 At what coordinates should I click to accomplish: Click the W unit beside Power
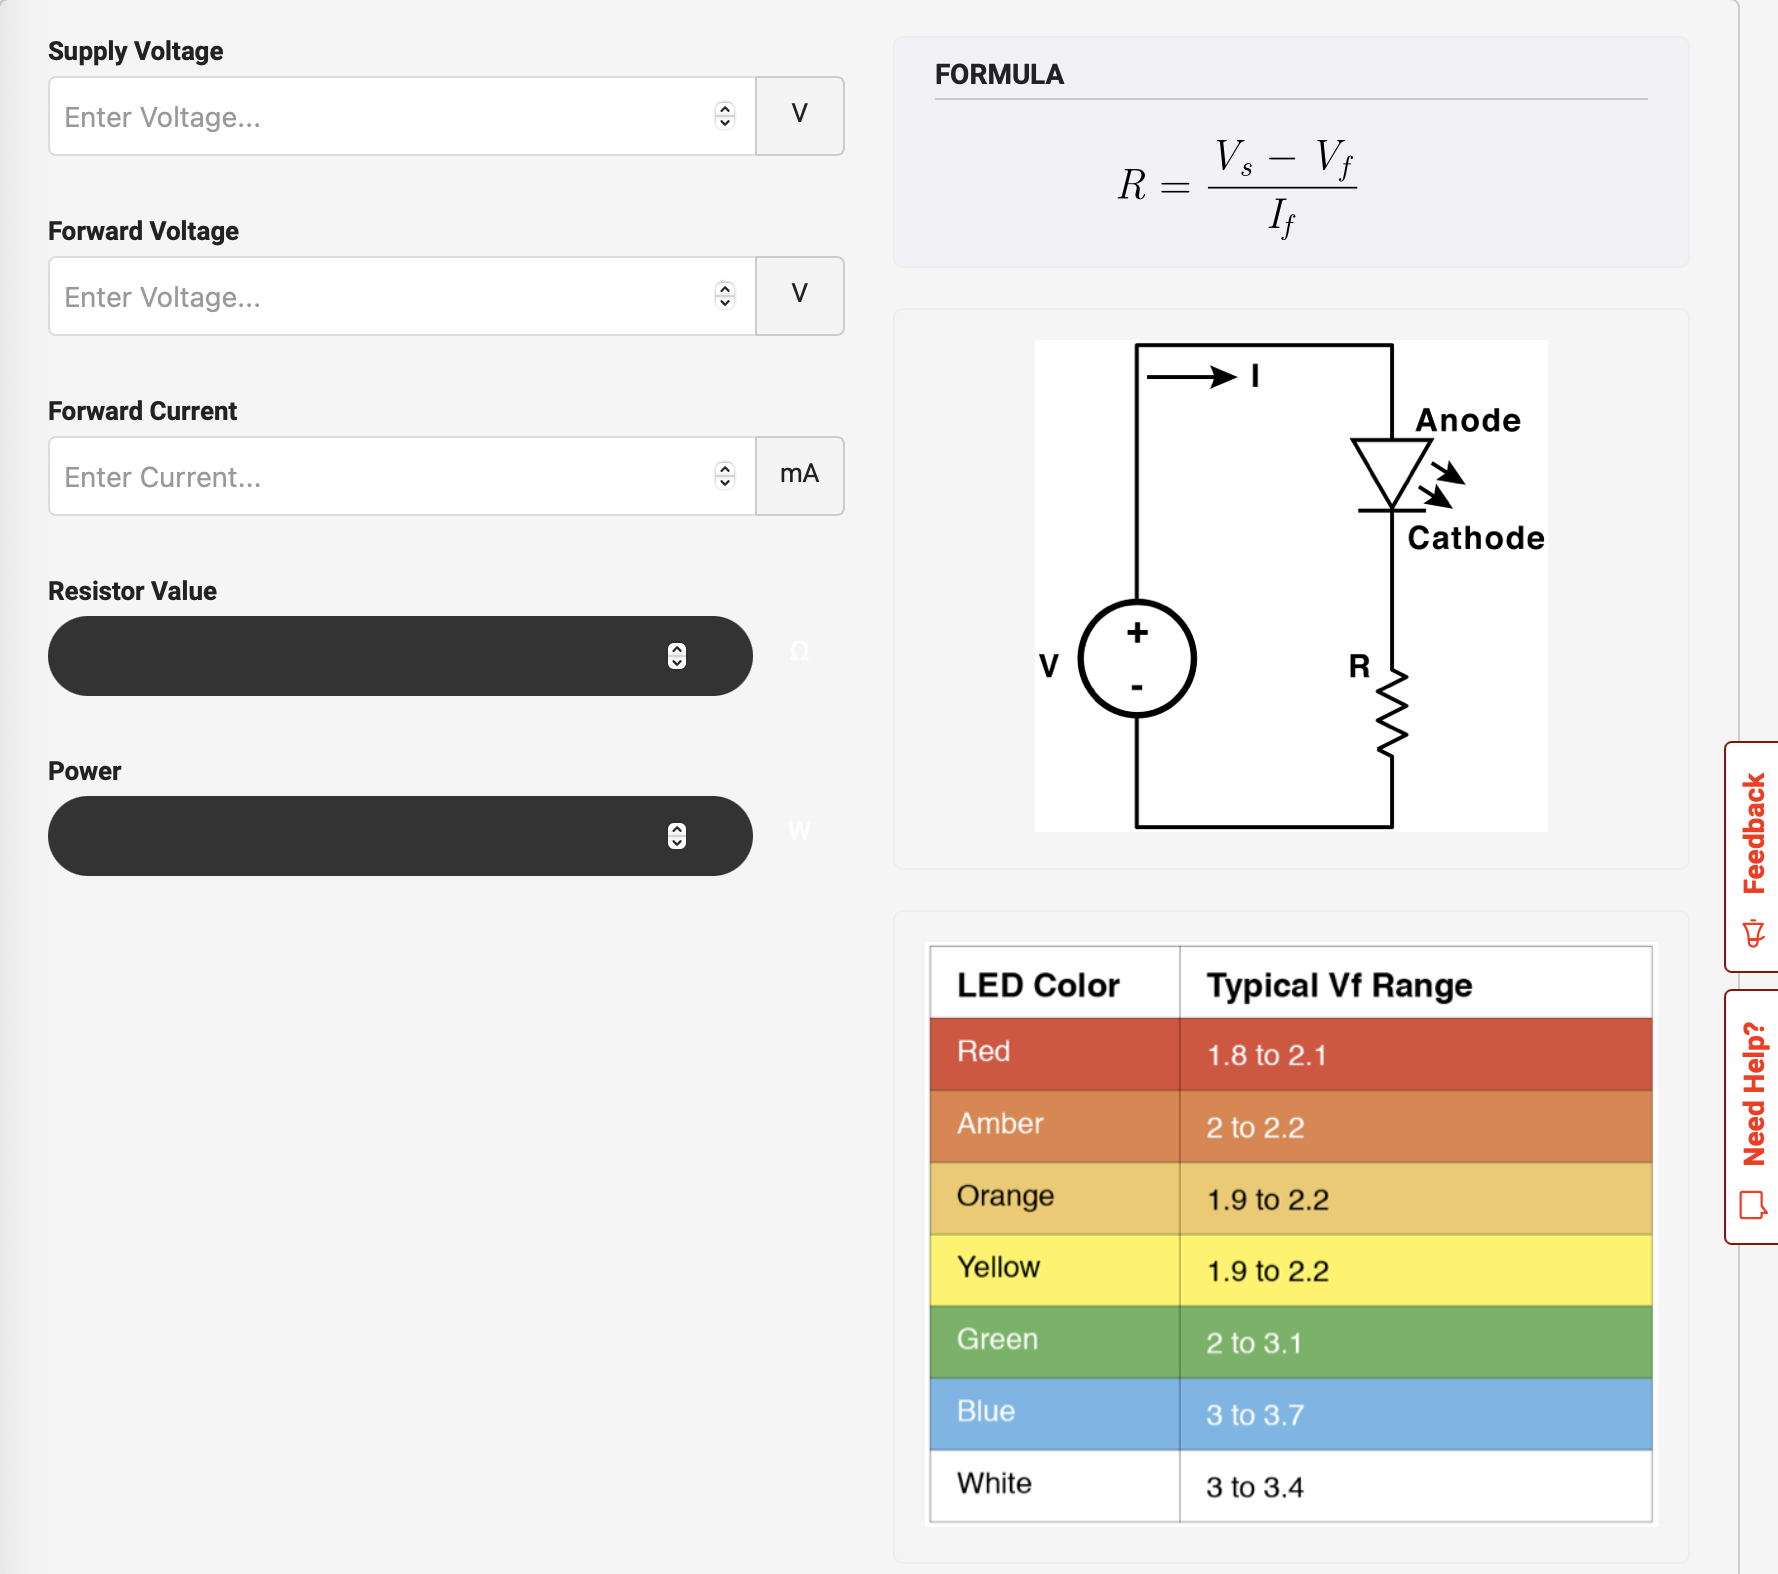pos(799,831)
